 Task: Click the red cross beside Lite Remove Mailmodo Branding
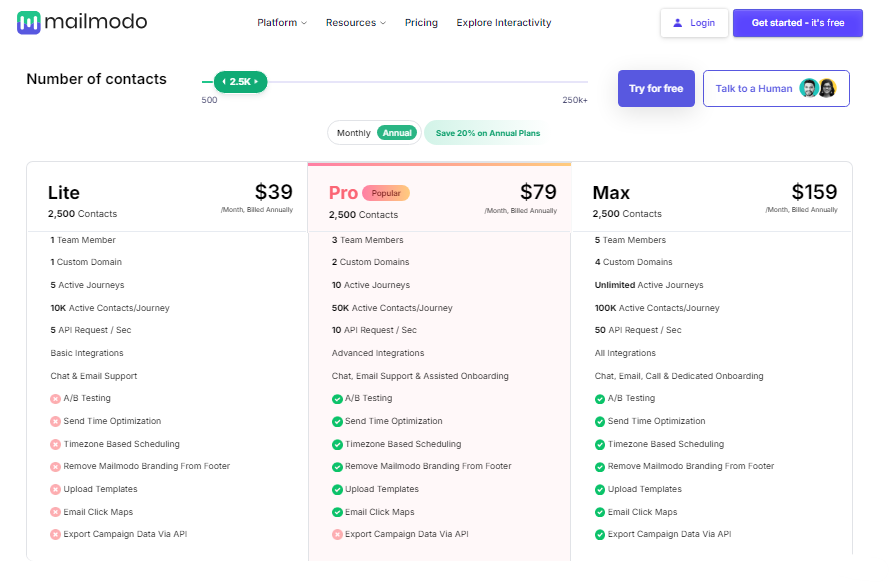click(x=56, y=467)
